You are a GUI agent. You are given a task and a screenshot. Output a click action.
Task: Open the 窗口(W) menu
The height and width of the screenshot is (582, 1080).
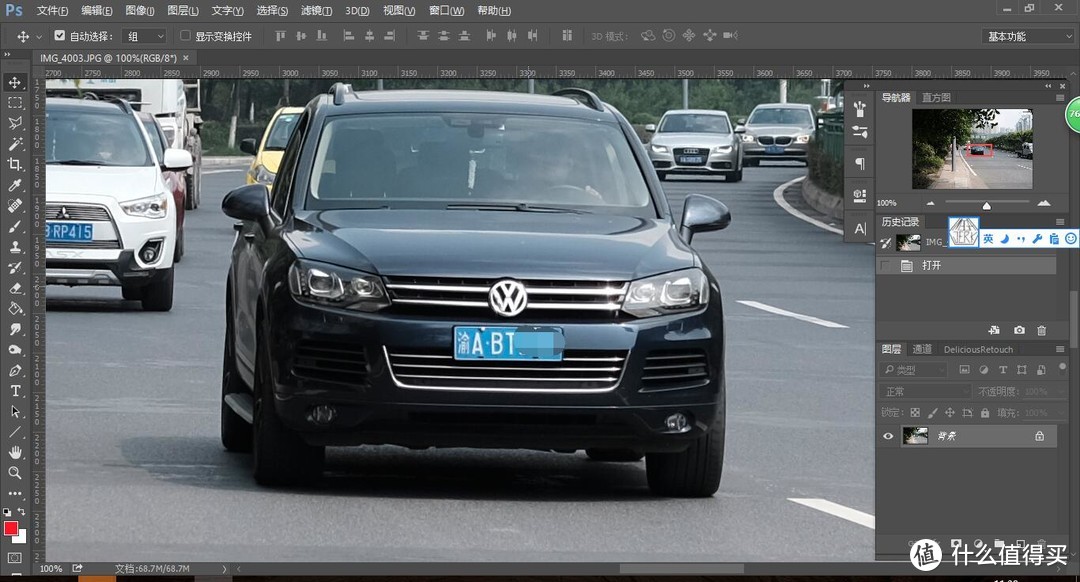(446, 11)
